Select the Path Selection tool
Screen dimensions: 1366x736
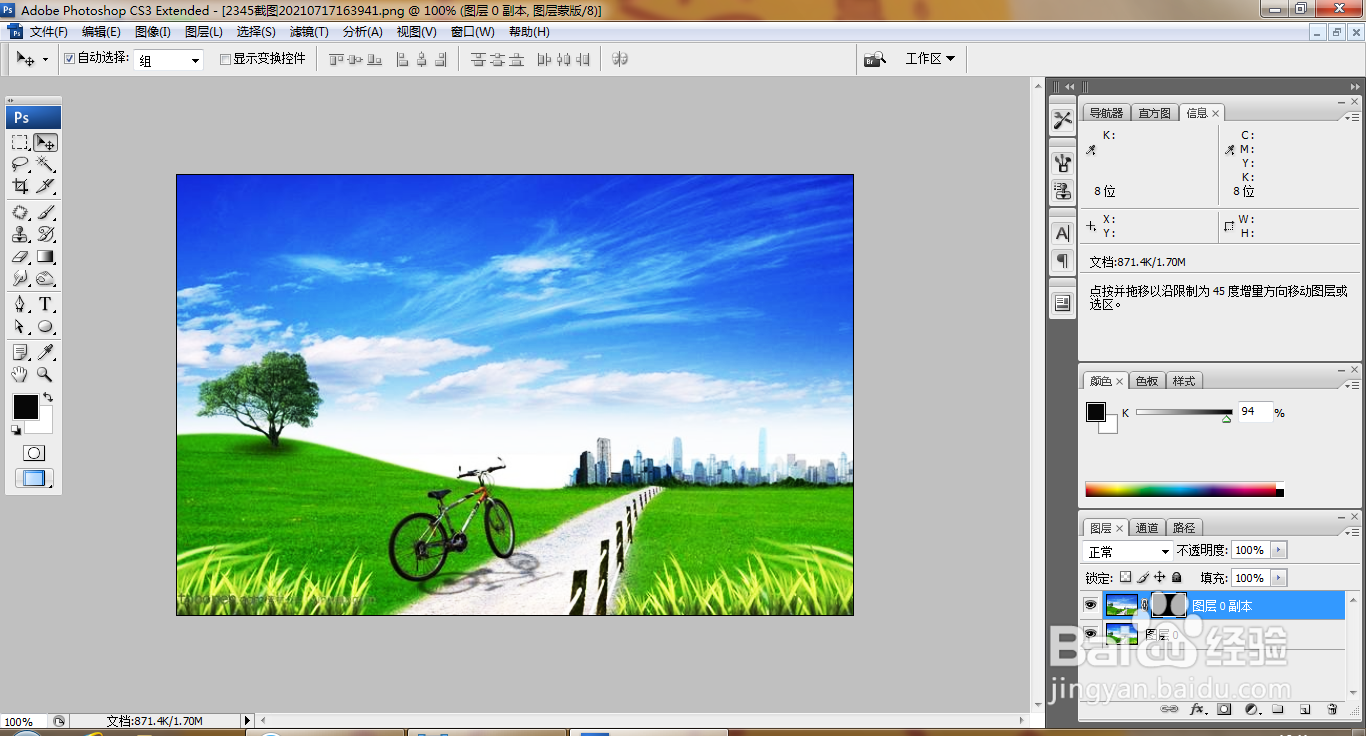[20, 327]
